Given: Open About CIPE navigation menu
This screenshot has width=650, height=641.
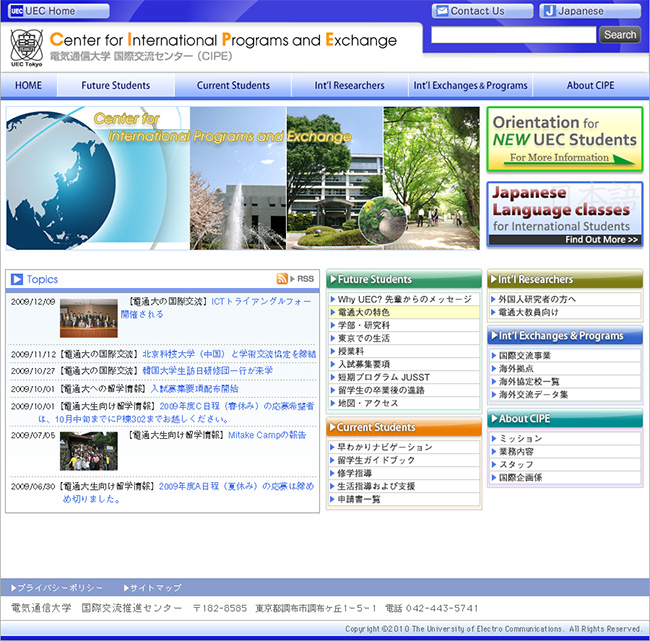Looking at the screenshot, I should tap(591, 85).
